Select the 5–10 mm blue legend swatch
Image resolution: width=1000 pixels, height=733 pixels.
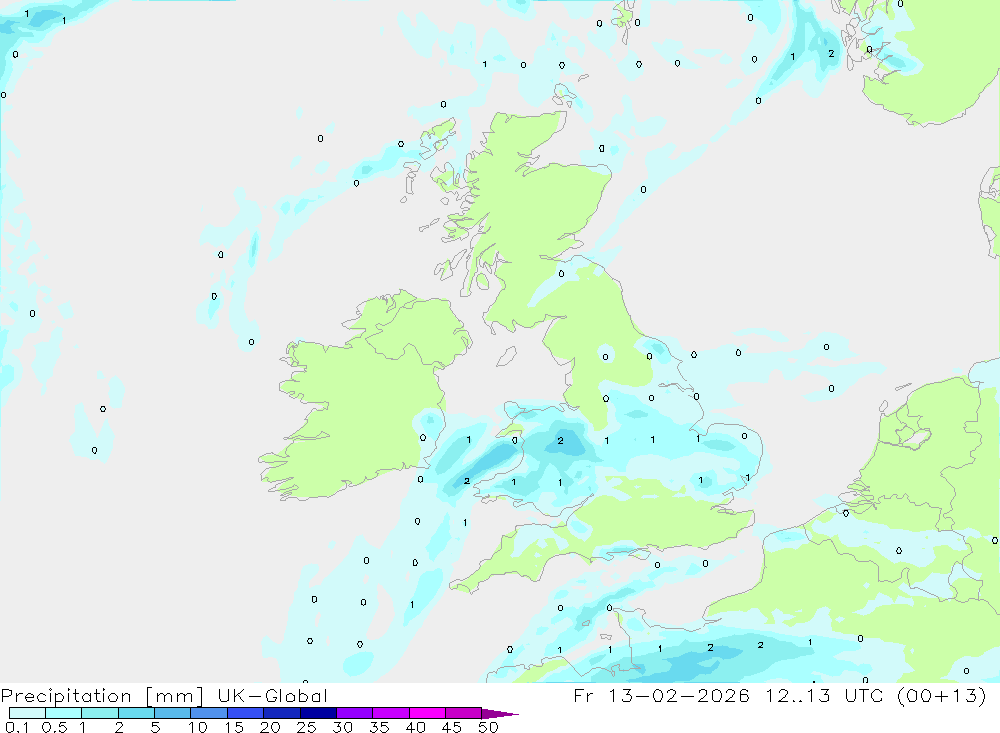point(172,713)
